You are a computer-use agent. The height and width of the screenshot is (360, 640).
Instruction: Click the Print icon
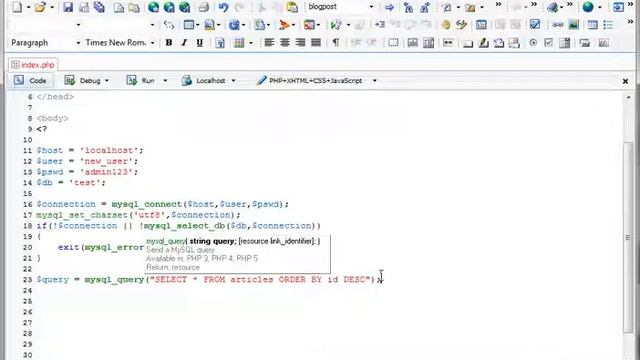(203, 7)
